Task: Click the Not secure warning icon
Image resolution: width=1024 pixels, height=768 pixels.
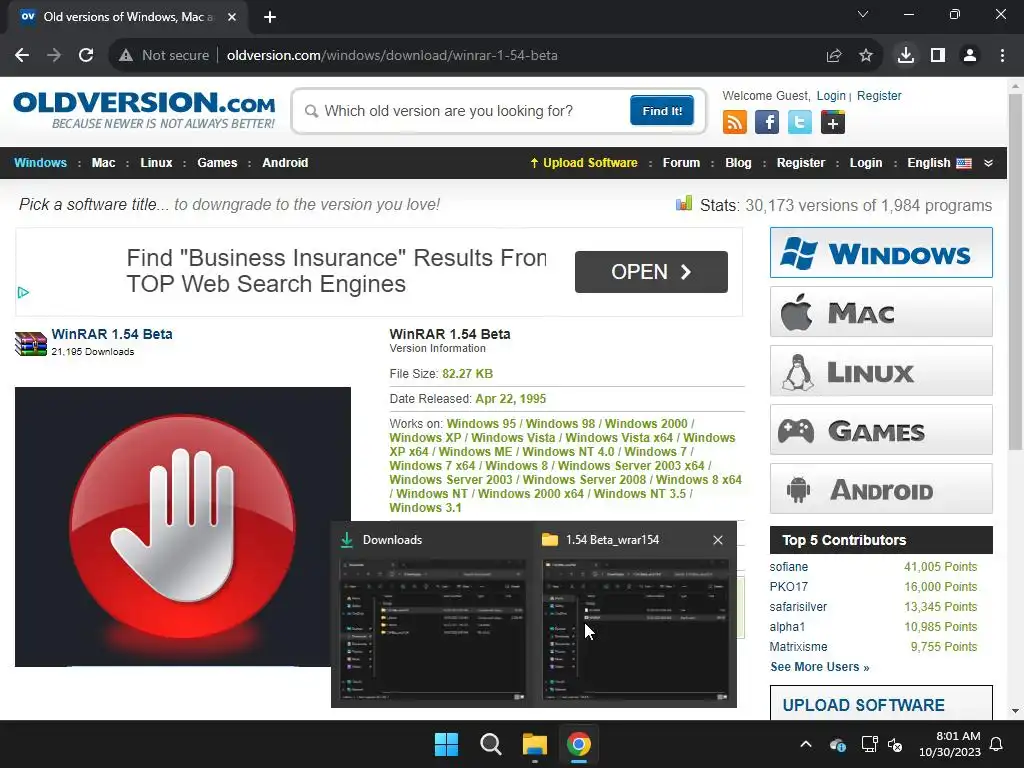Action: pos(126,56)
